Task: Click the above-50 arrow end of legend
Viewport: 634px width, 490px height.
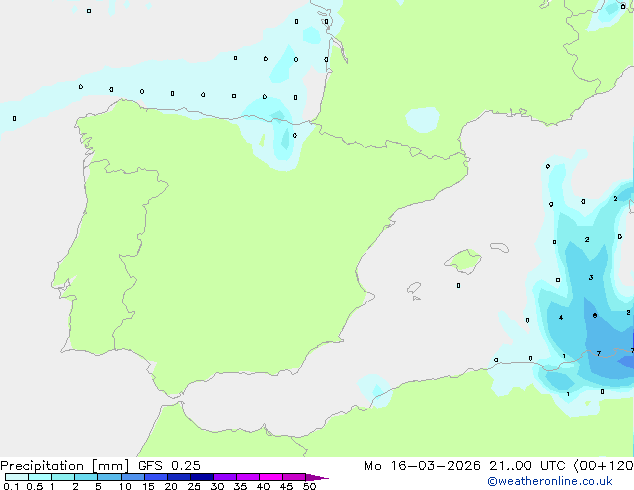Action: pos(317,477)
